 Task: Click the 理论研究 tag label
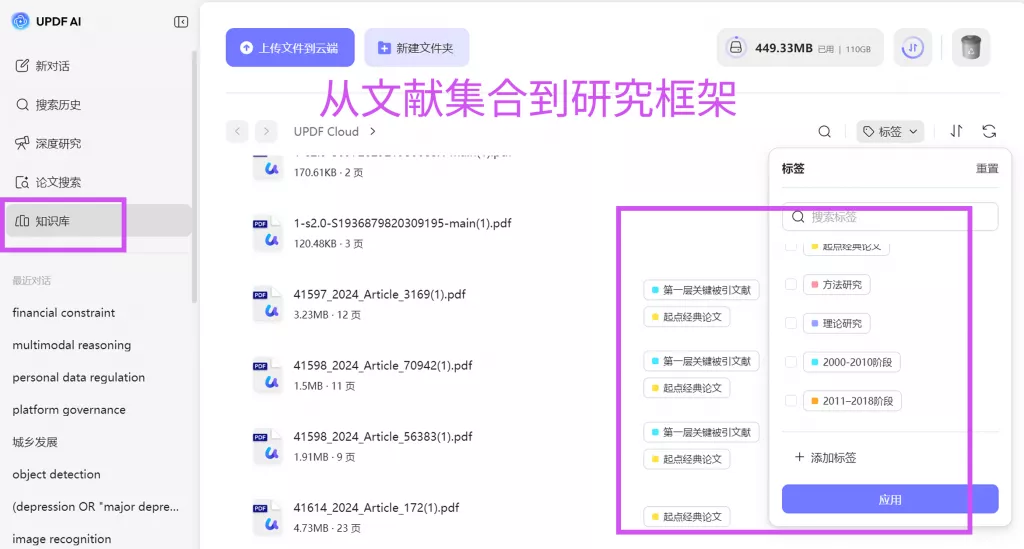click(x=837, y=323)
